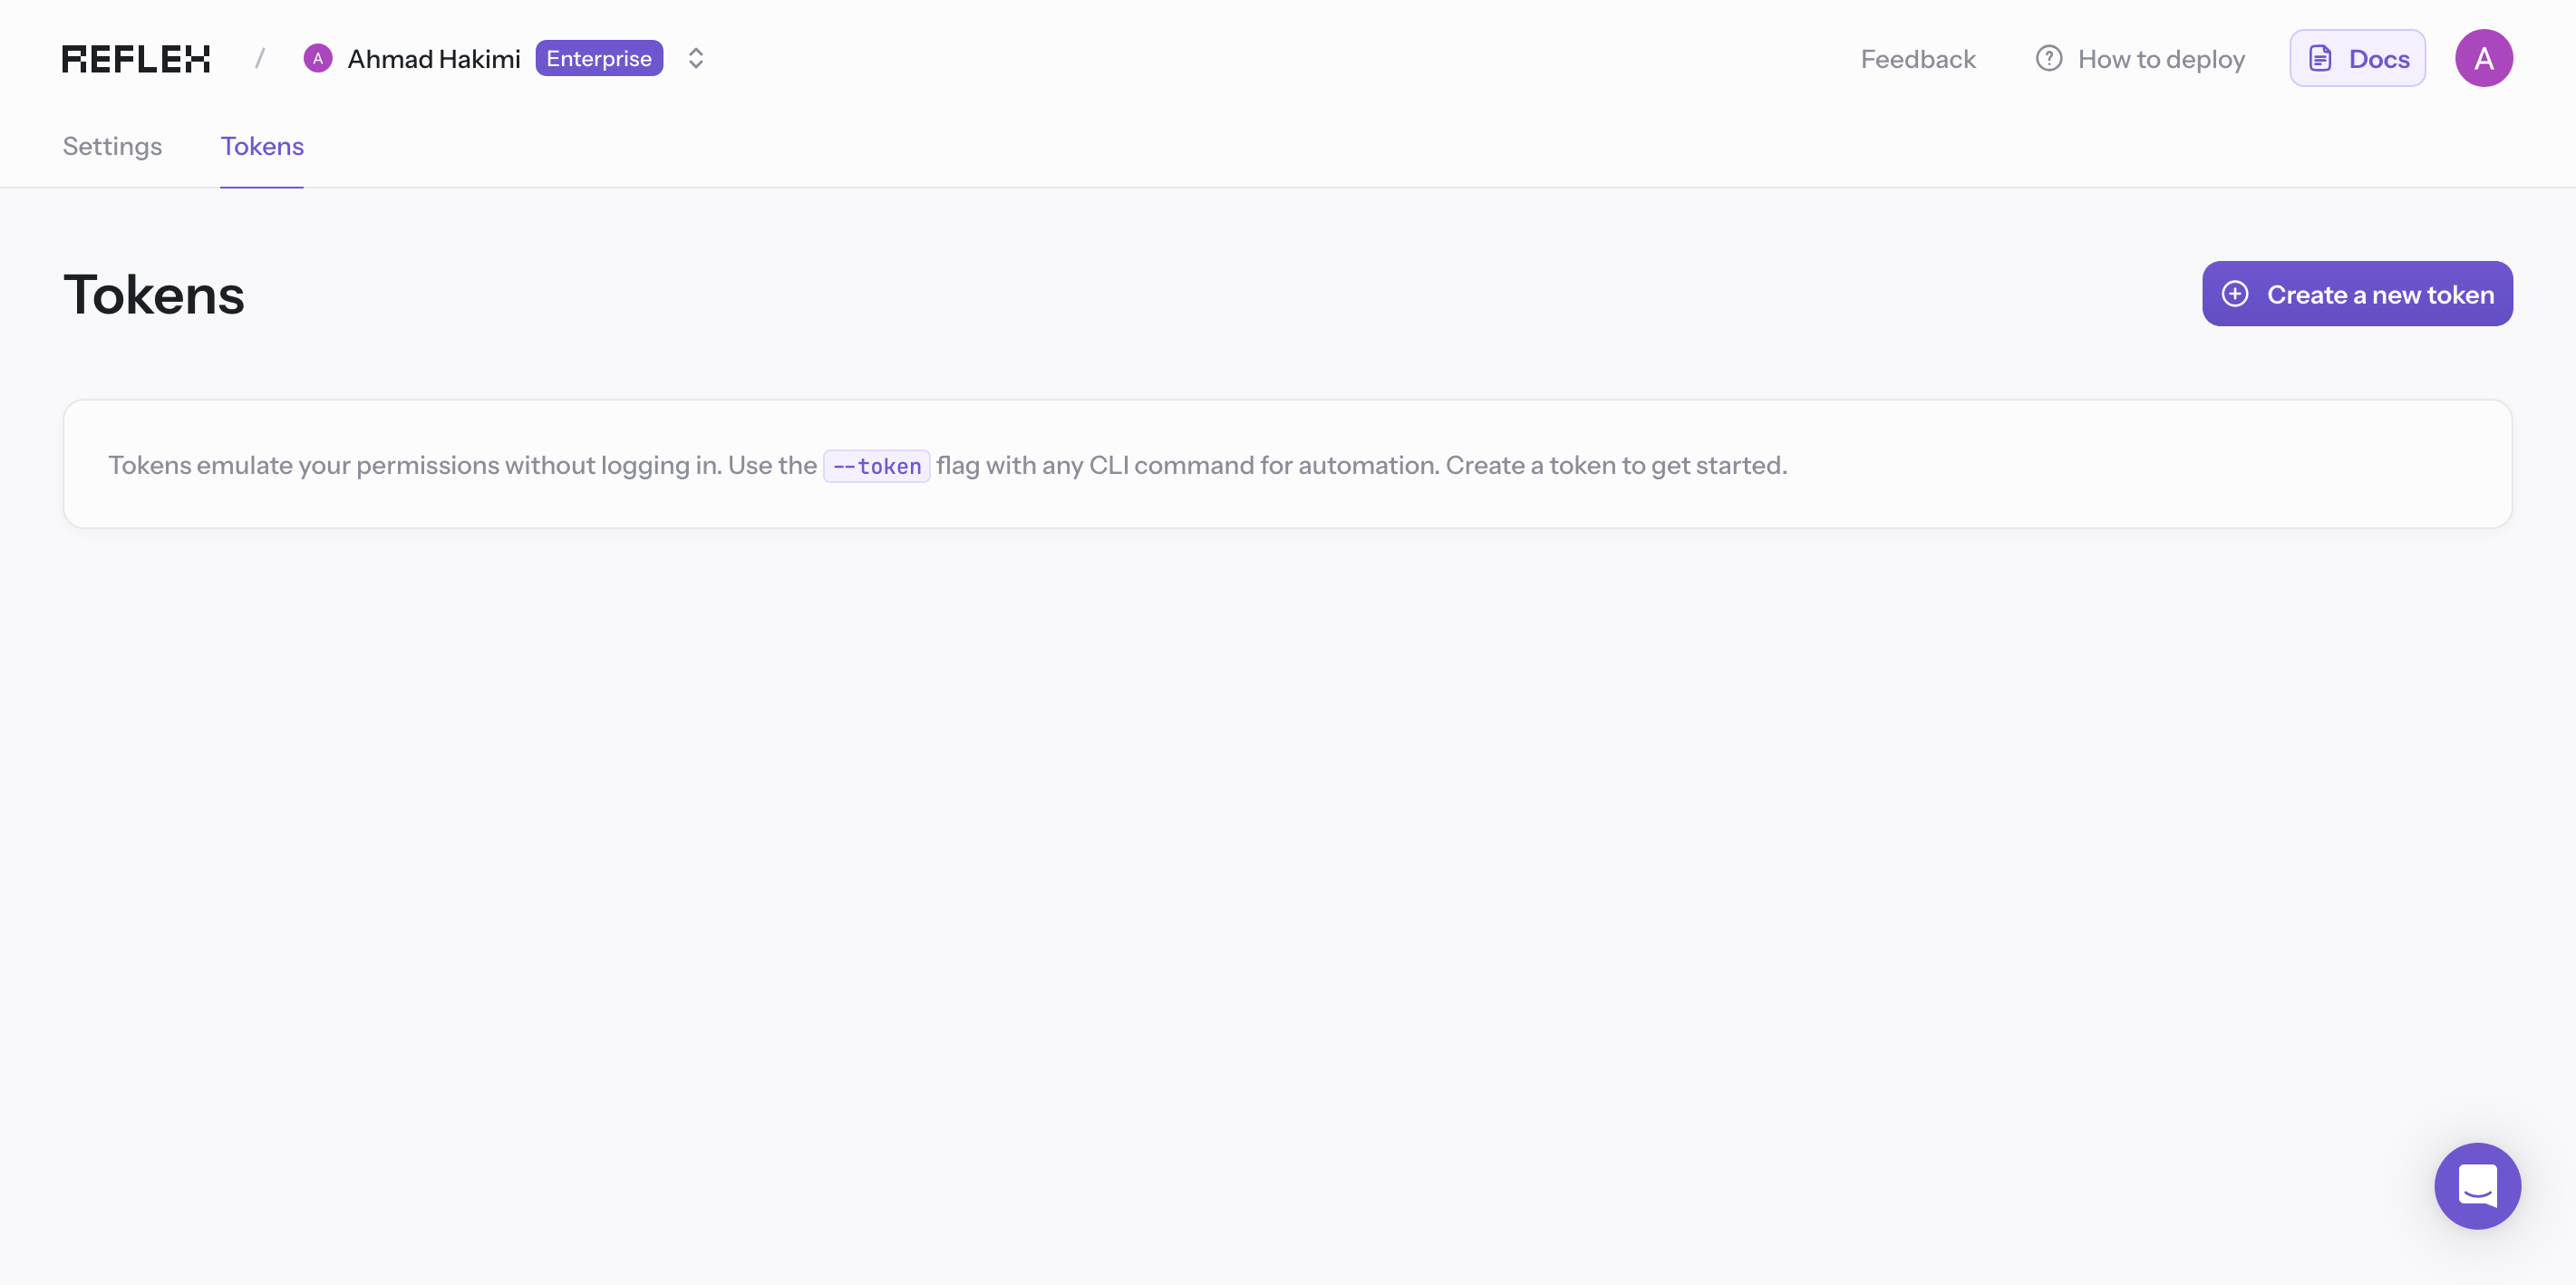The height and width of the screenshot is (1285, 2576).
Task: Click the Create a new token button
Action: [x=2356, y=293]
